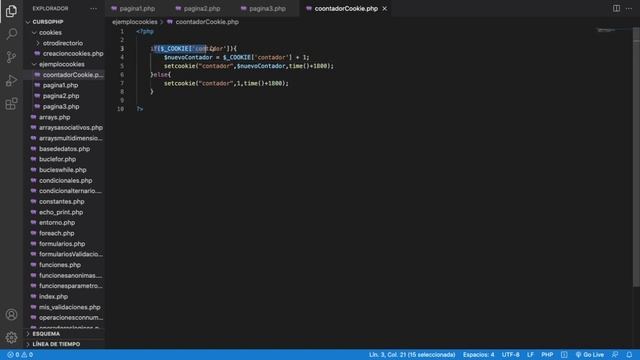Split the editor to the right
This screenshot has width=640, height=360.
[616, 9]
